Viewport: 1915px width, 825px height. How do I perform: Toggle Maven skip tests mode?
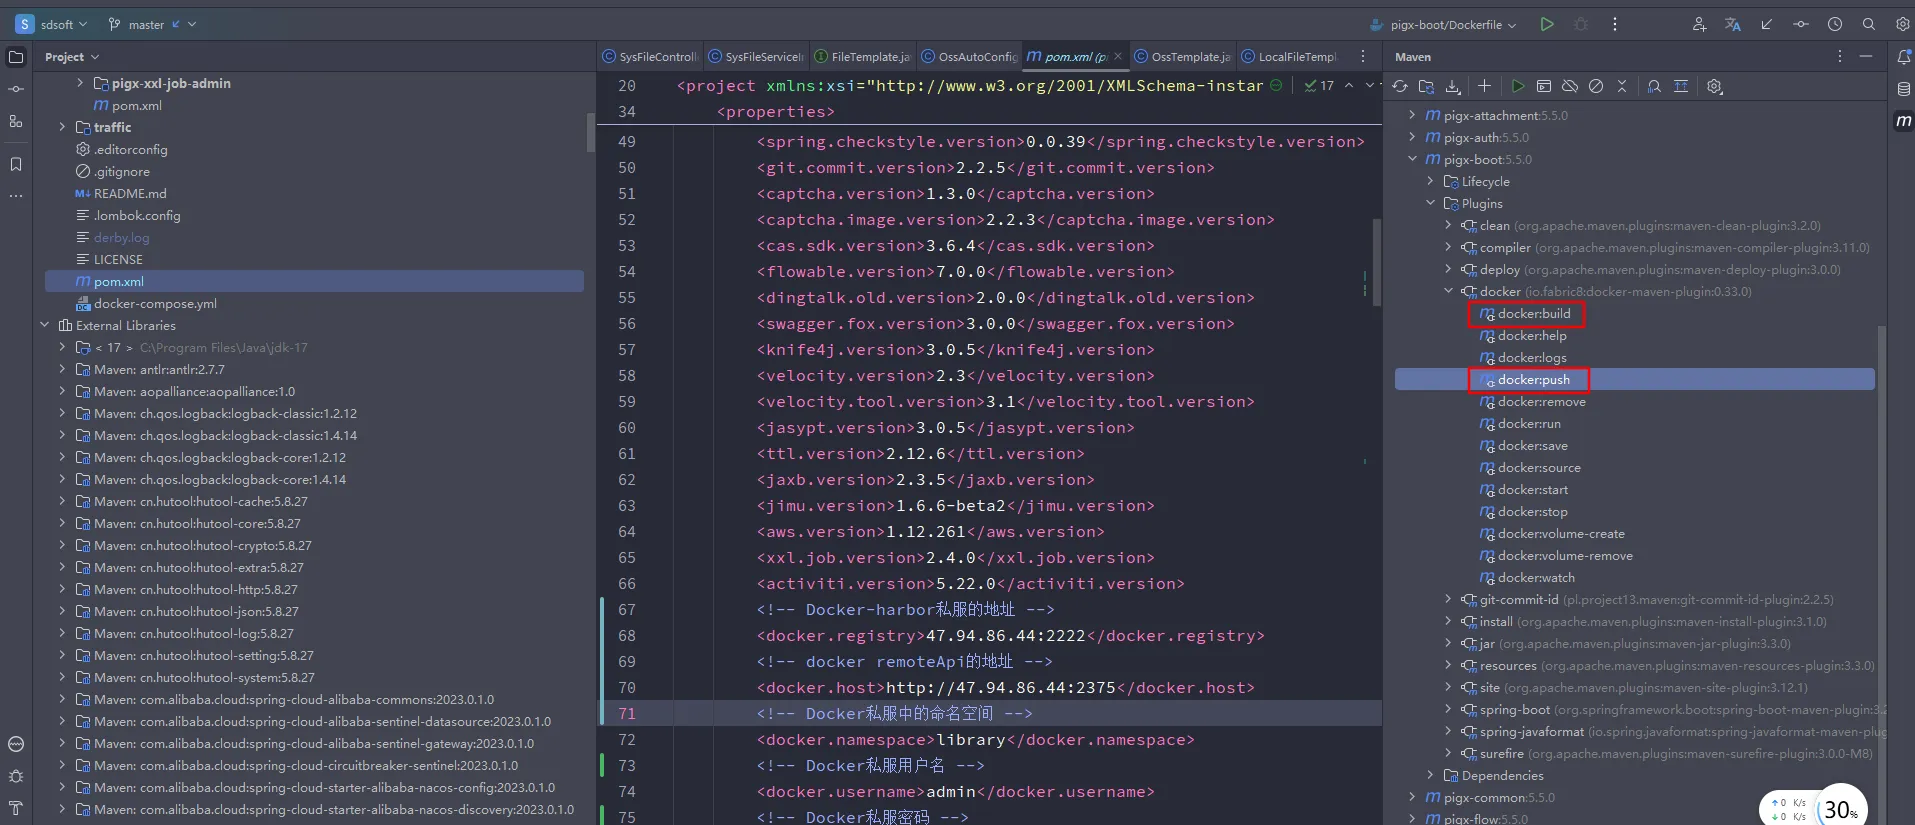[1596, 87]
